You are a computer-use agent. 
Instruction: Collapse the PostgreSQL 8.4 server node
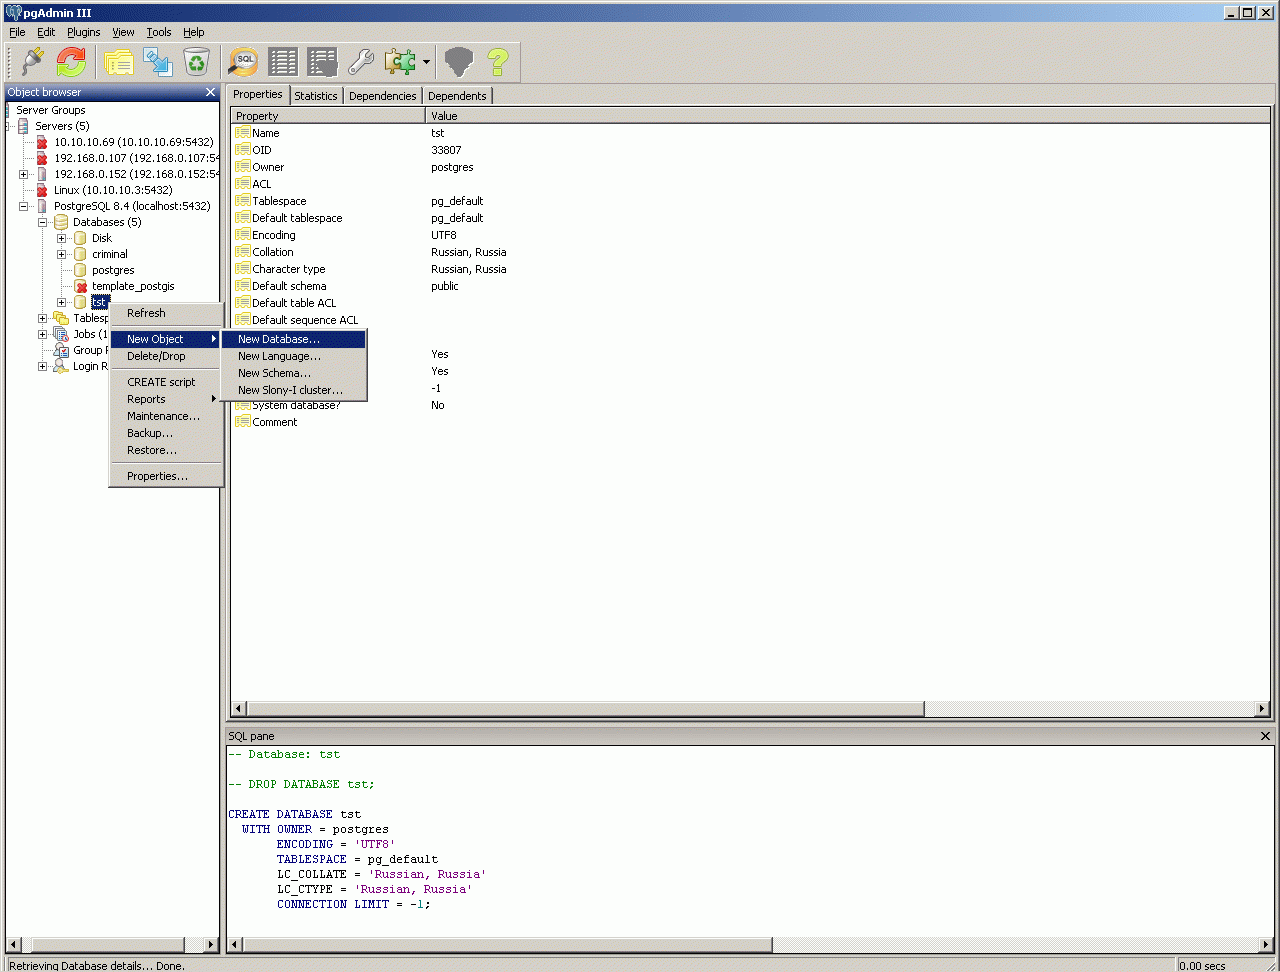23,206
